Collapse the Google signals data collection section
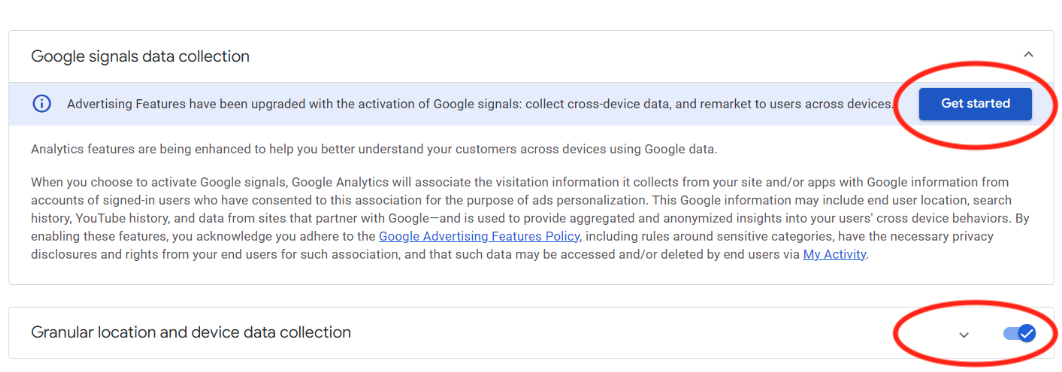This screenshot has width=1062, height=372. (x=1028, y=54)
